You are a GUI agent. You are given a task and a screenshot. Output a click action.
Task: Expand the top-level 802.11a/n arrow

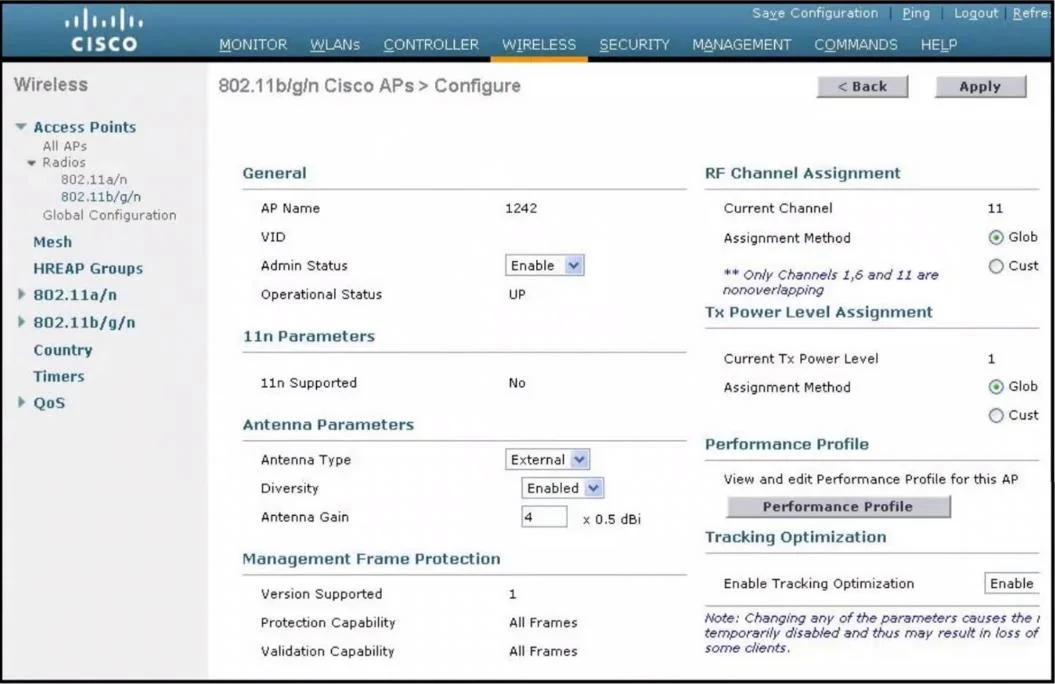point(21,294)
